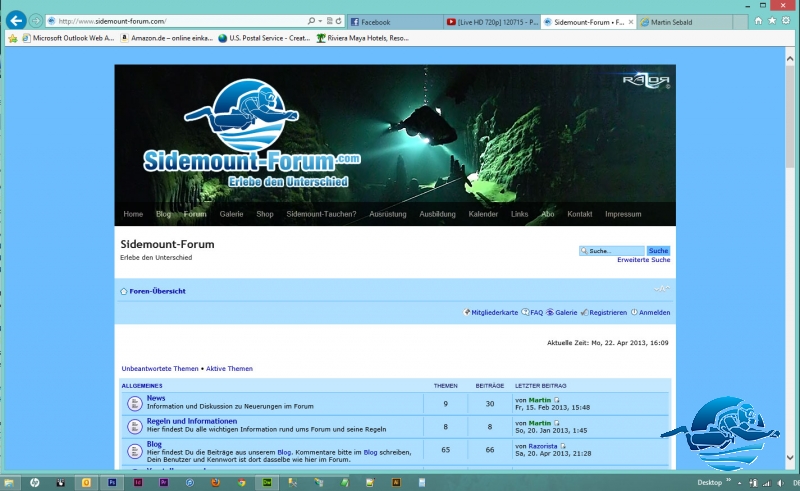Switch to the Facebook tab
The height and width of the screenshot is (491, 800).
click(x=395, y=22)
